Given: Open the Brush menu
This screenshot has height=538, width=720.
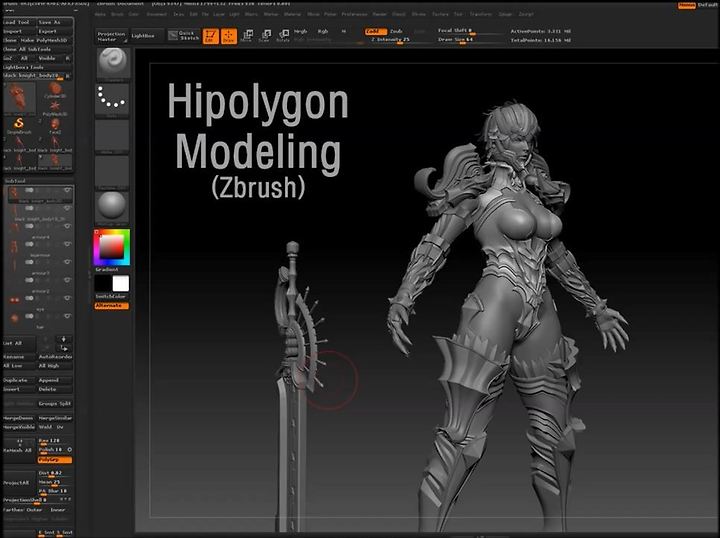Looking at the screenshot, I should point(117,14).
